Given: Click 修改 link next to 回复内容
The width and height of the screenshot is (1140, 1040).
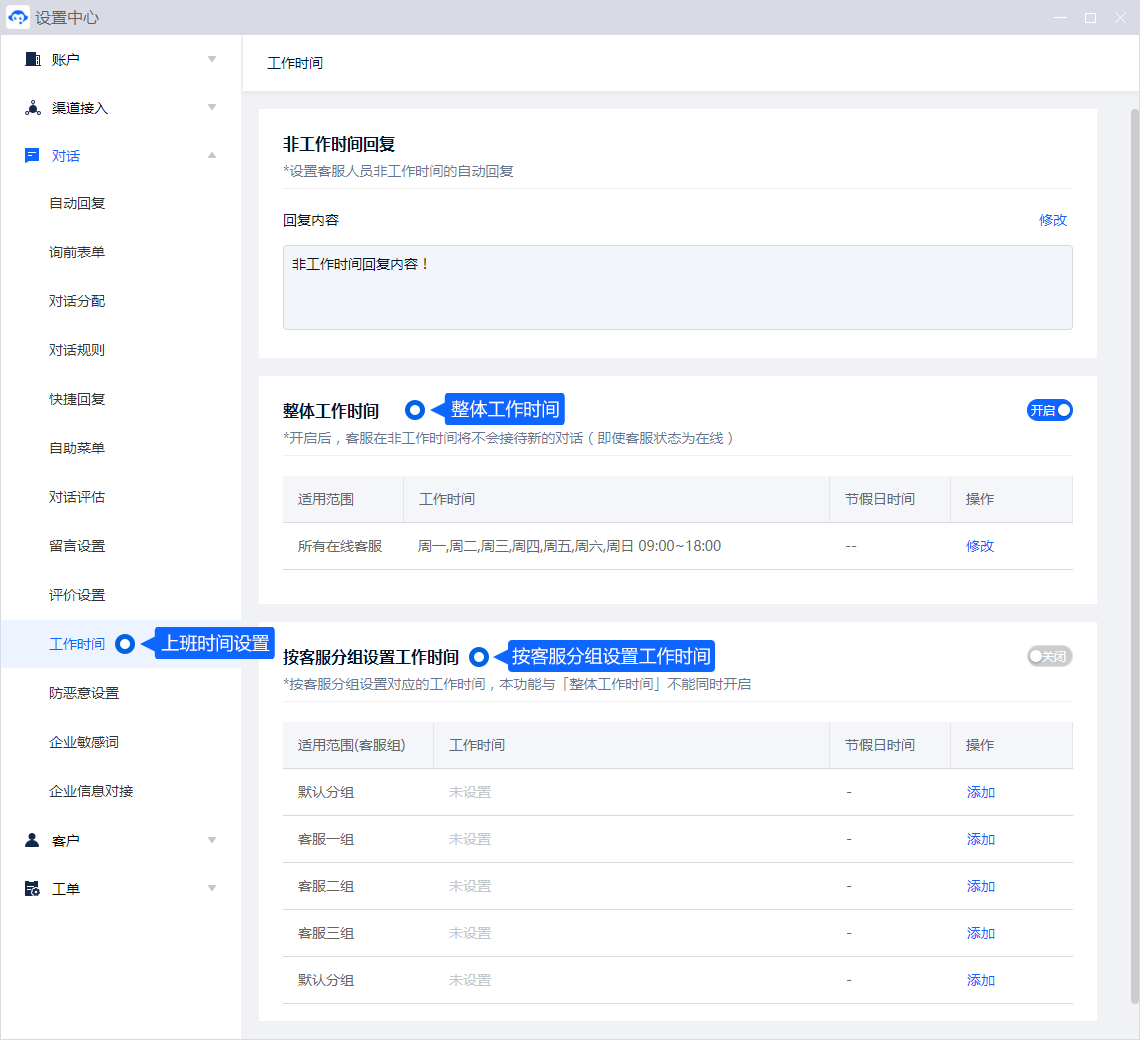Looking at the screenshot, I should point(1052,220).
